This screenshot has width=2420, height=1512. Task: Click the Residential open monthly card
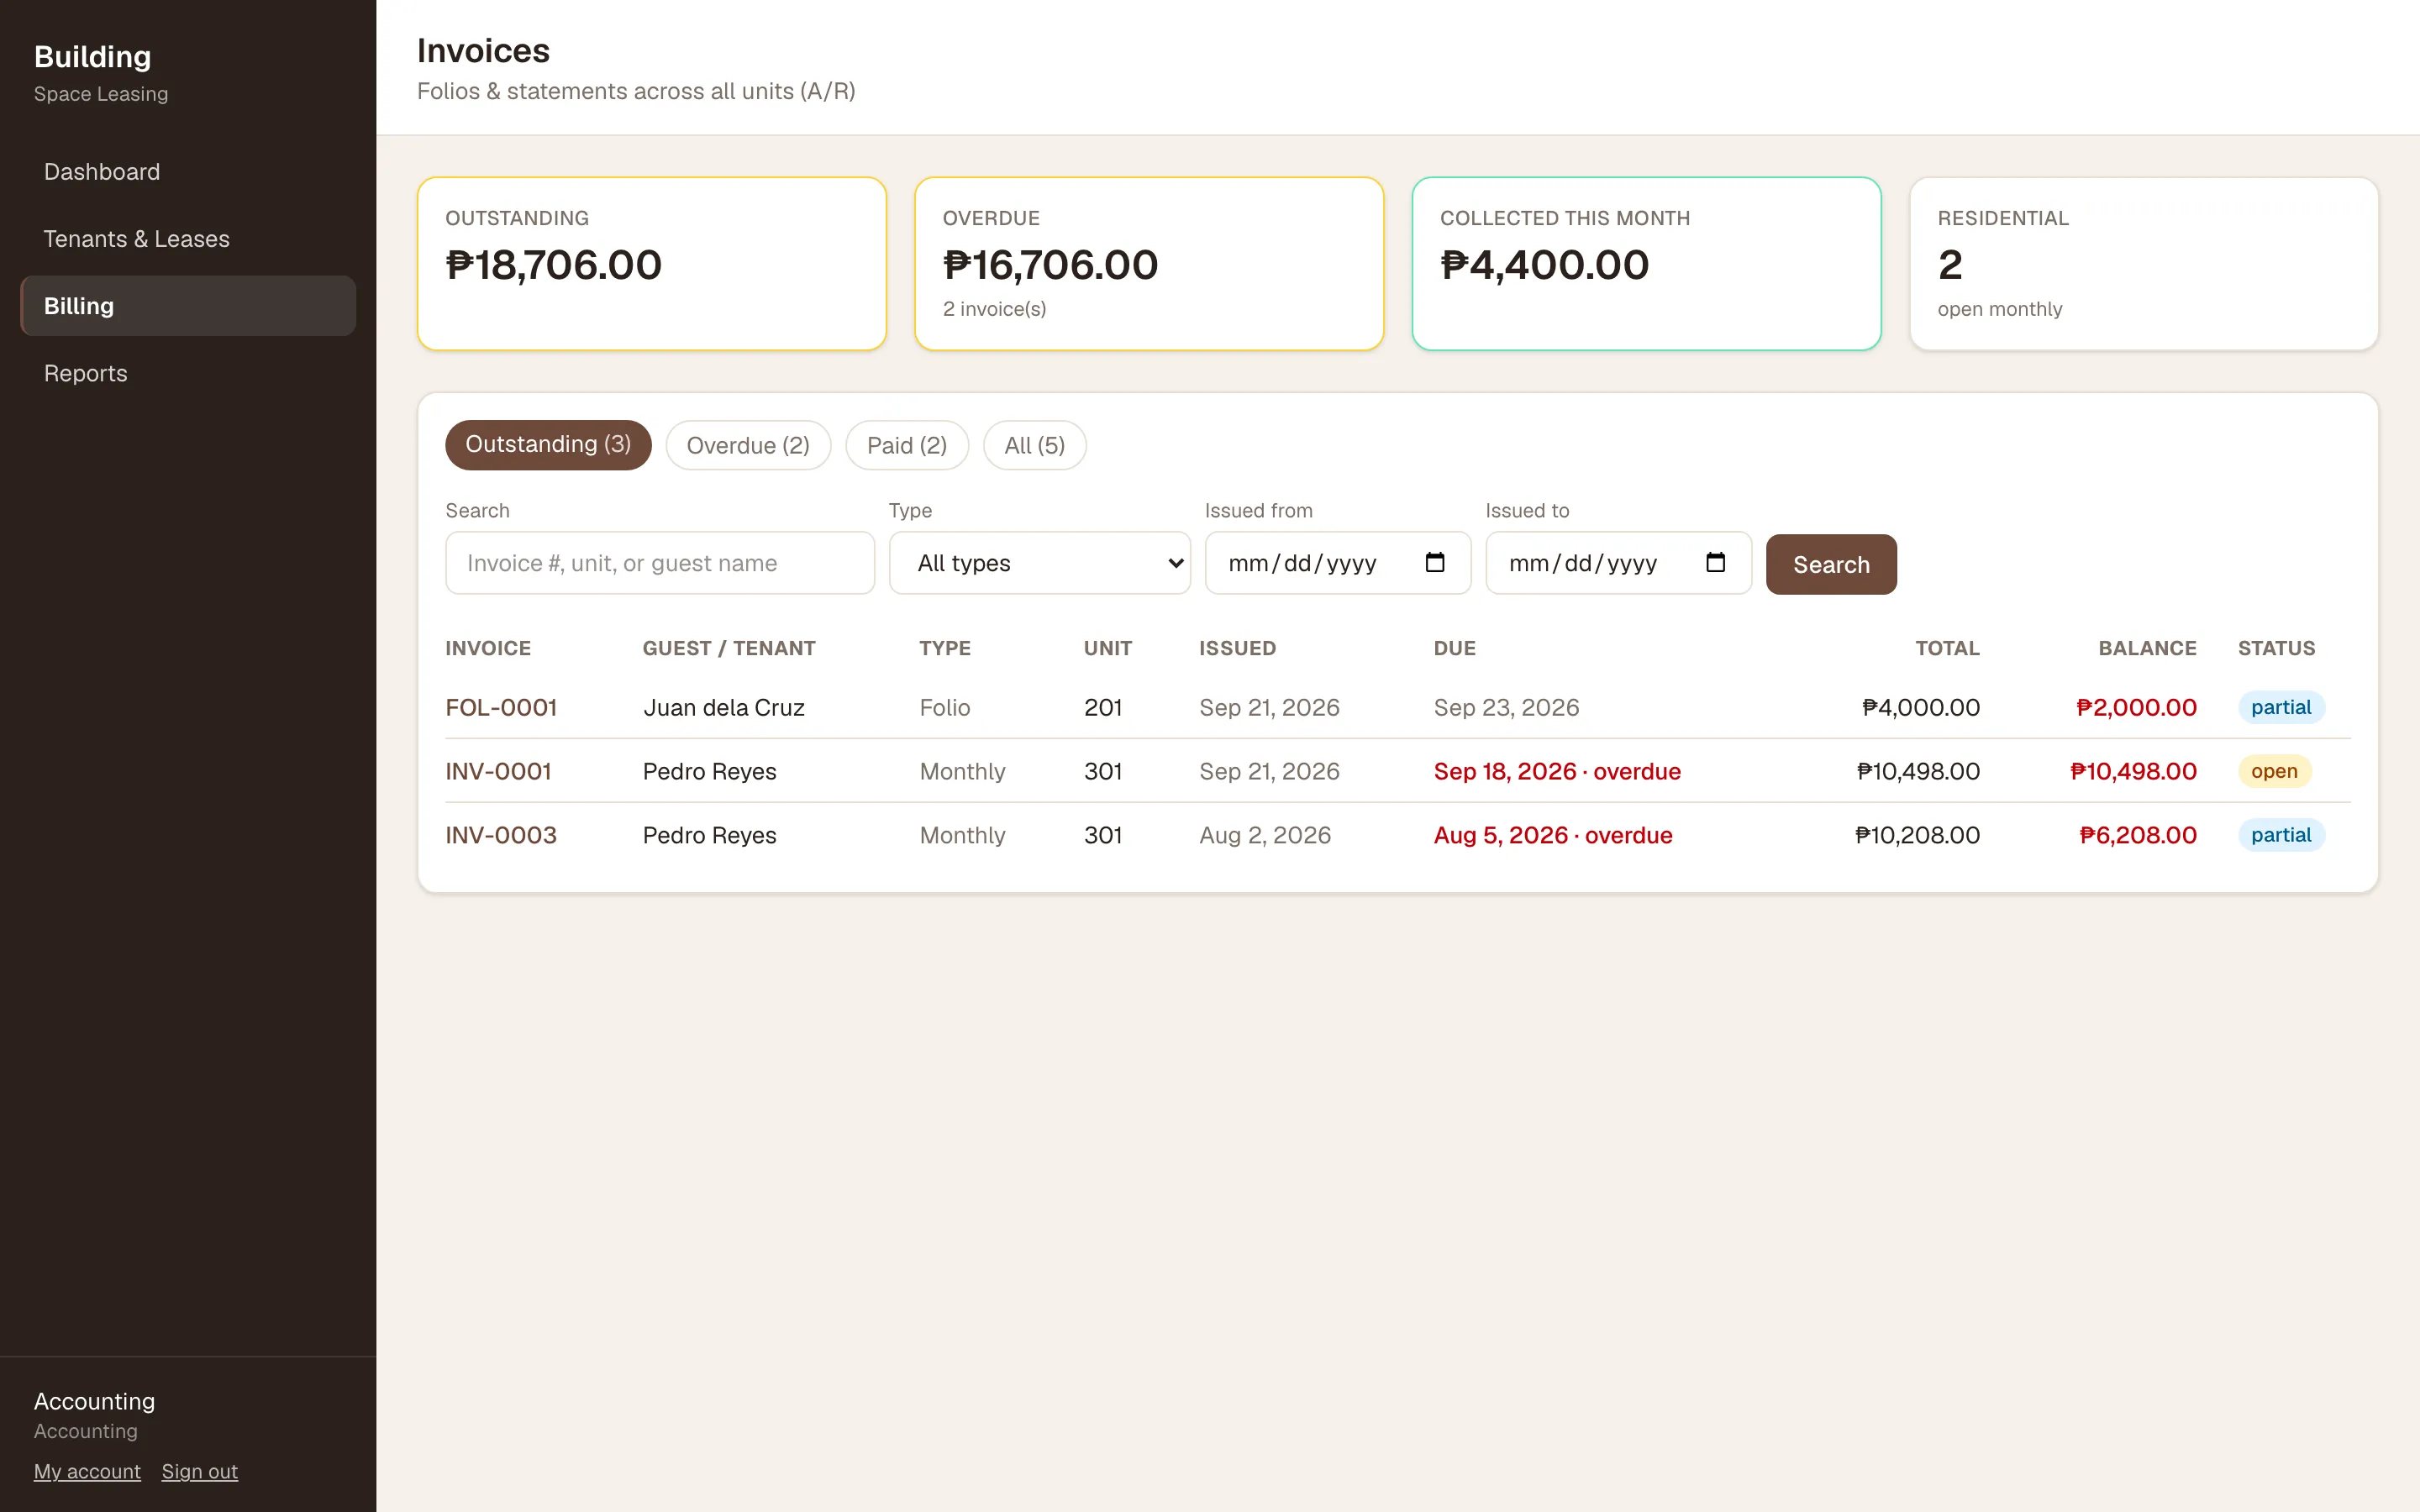click(x=2143, y=264)
